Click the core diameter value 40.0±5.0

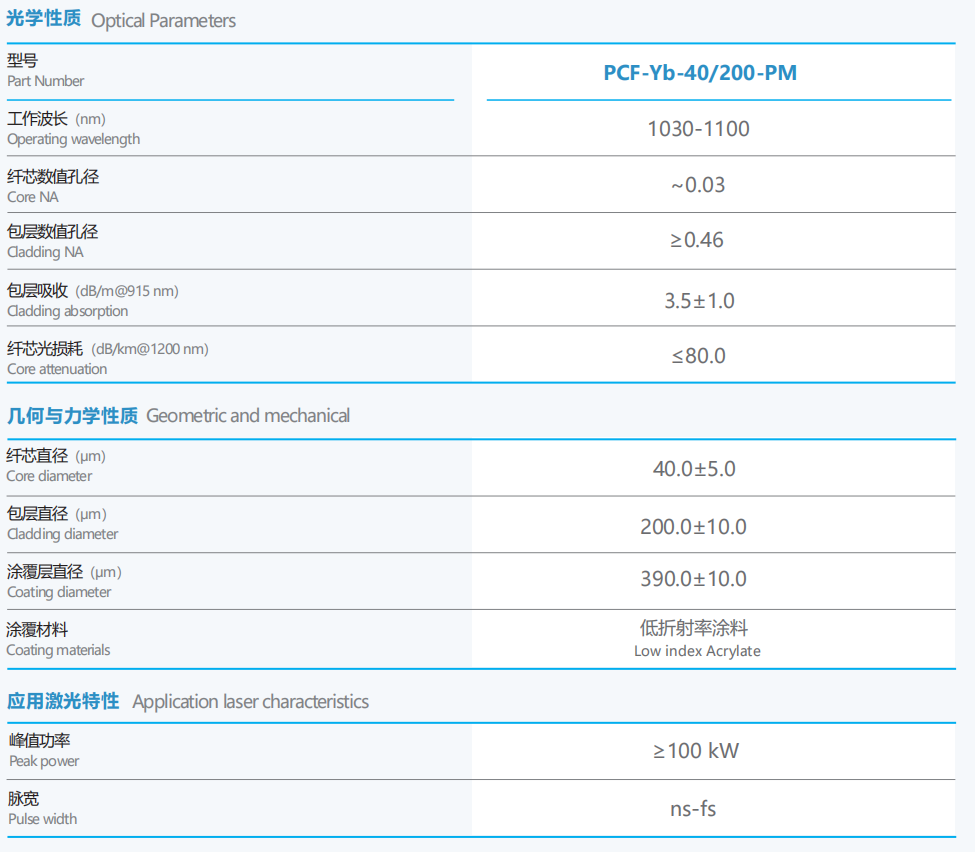(x=698, y=469)
